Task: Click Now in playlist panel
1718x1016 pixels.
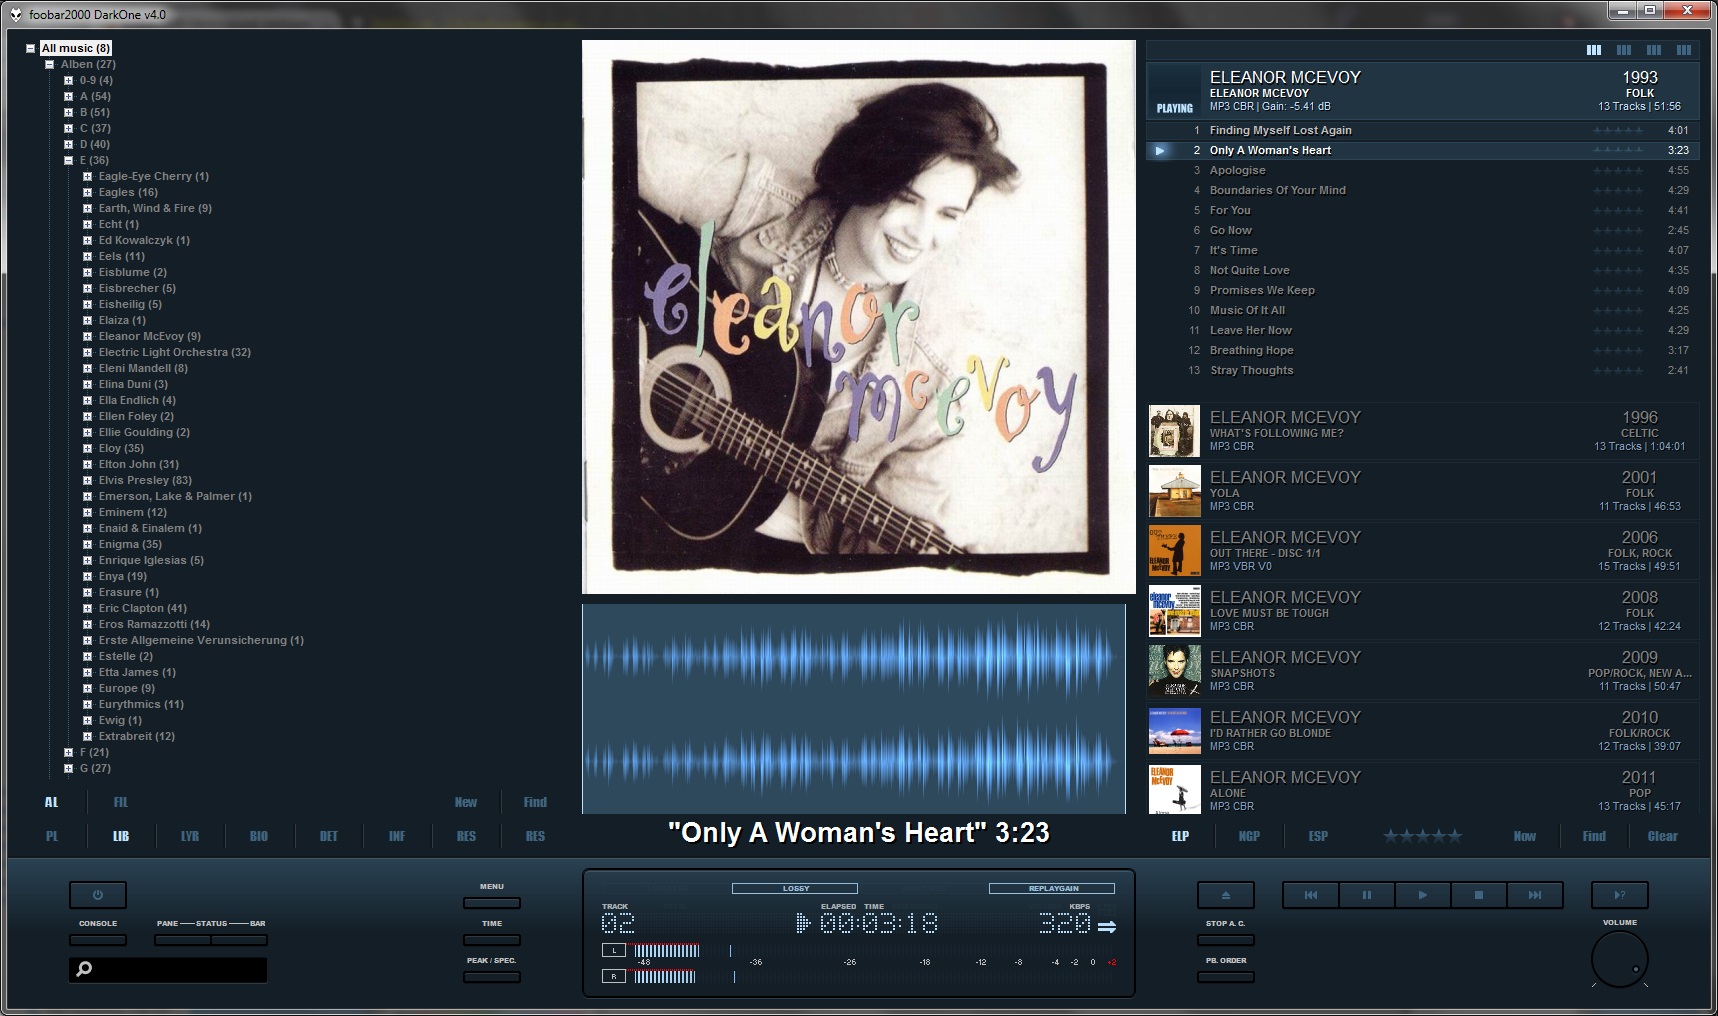Action: pos(1524,836)
